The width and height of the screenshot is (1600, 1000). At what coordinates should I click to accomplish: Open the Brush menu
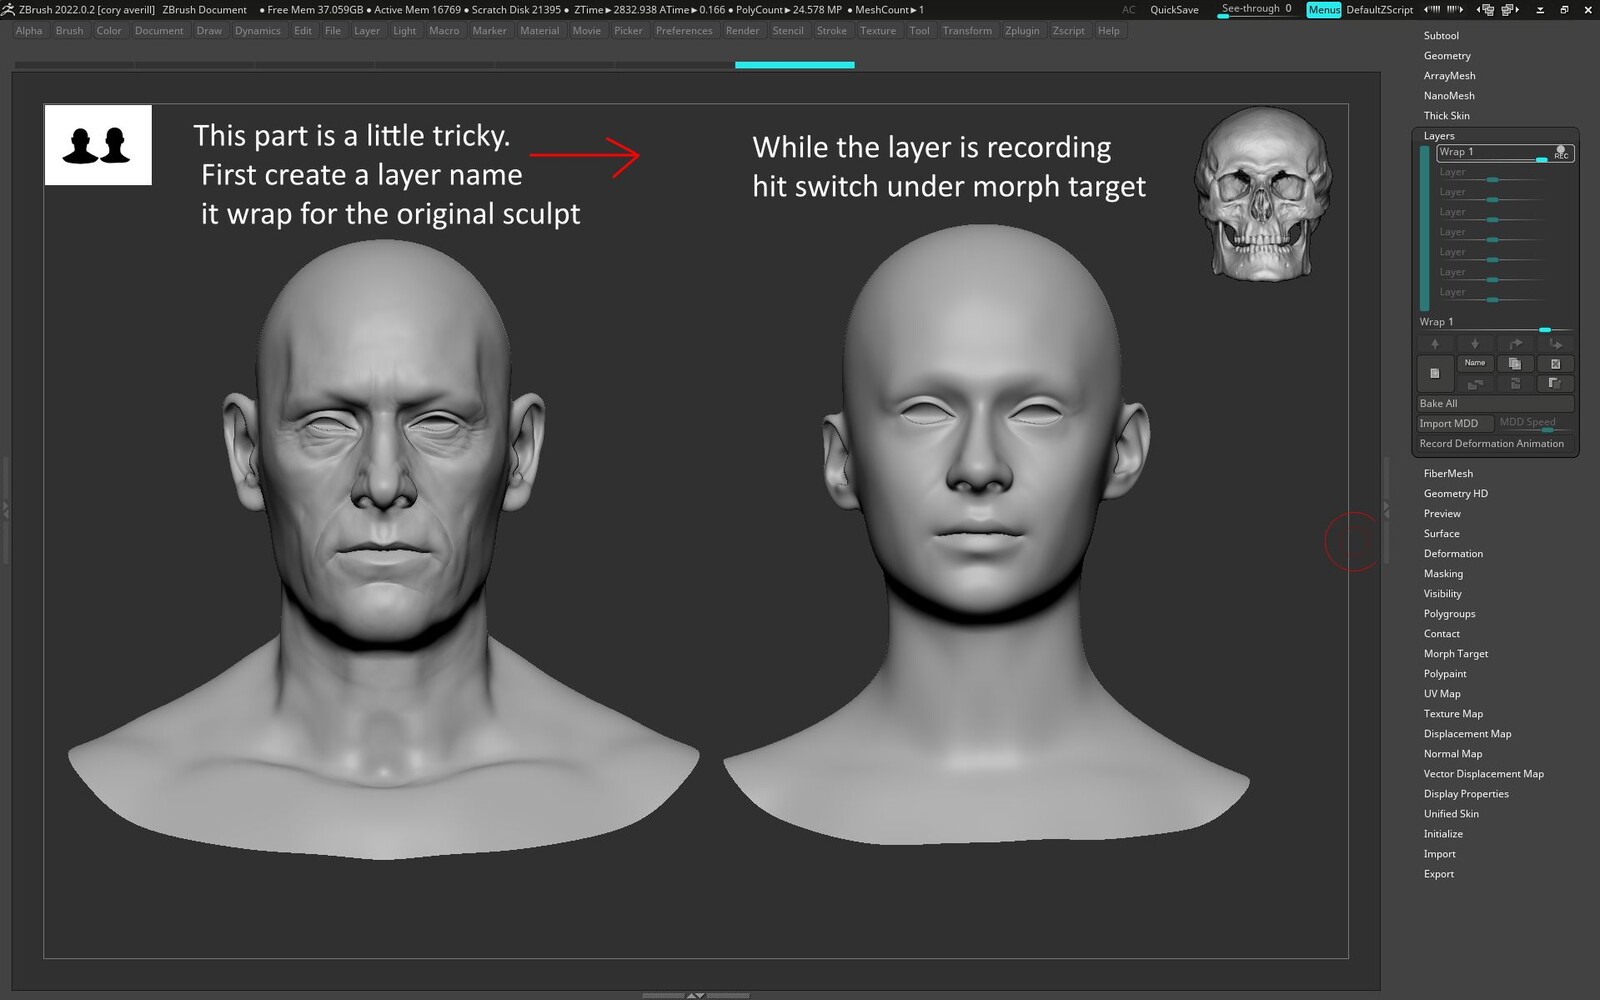[69, 30]
